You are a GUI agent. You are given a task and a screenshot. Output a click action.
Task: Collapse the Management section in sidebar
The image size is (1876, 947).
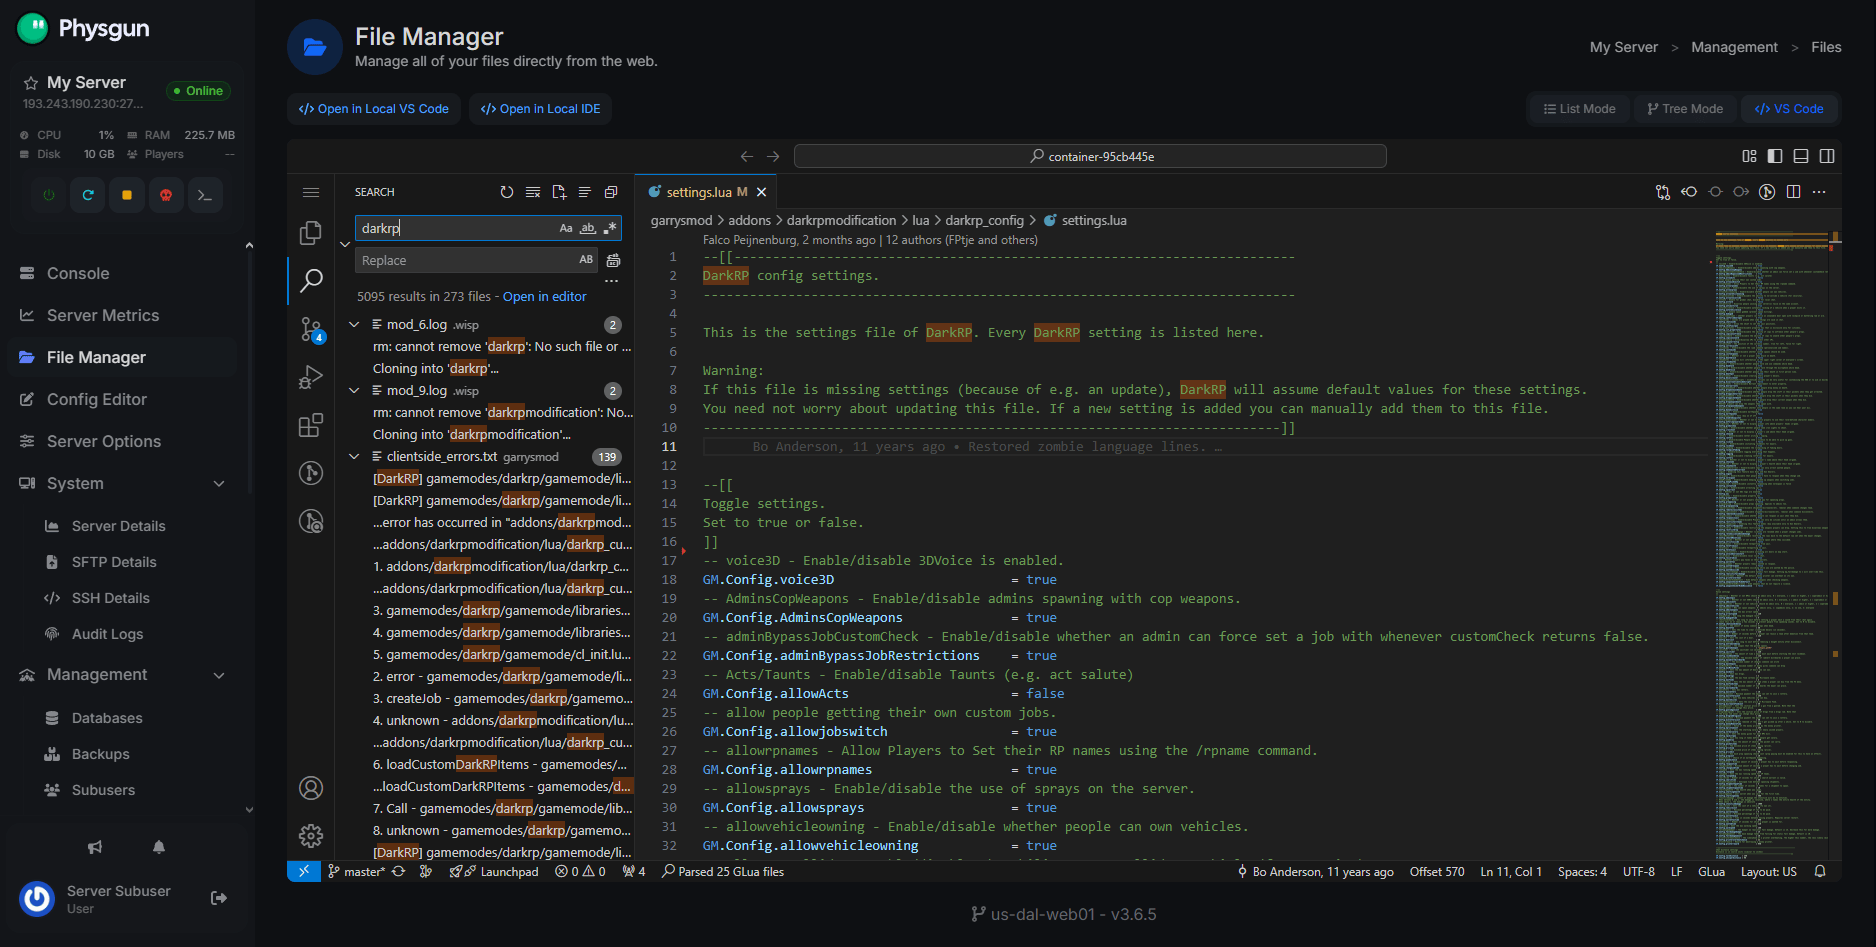[x=219, y=676]
